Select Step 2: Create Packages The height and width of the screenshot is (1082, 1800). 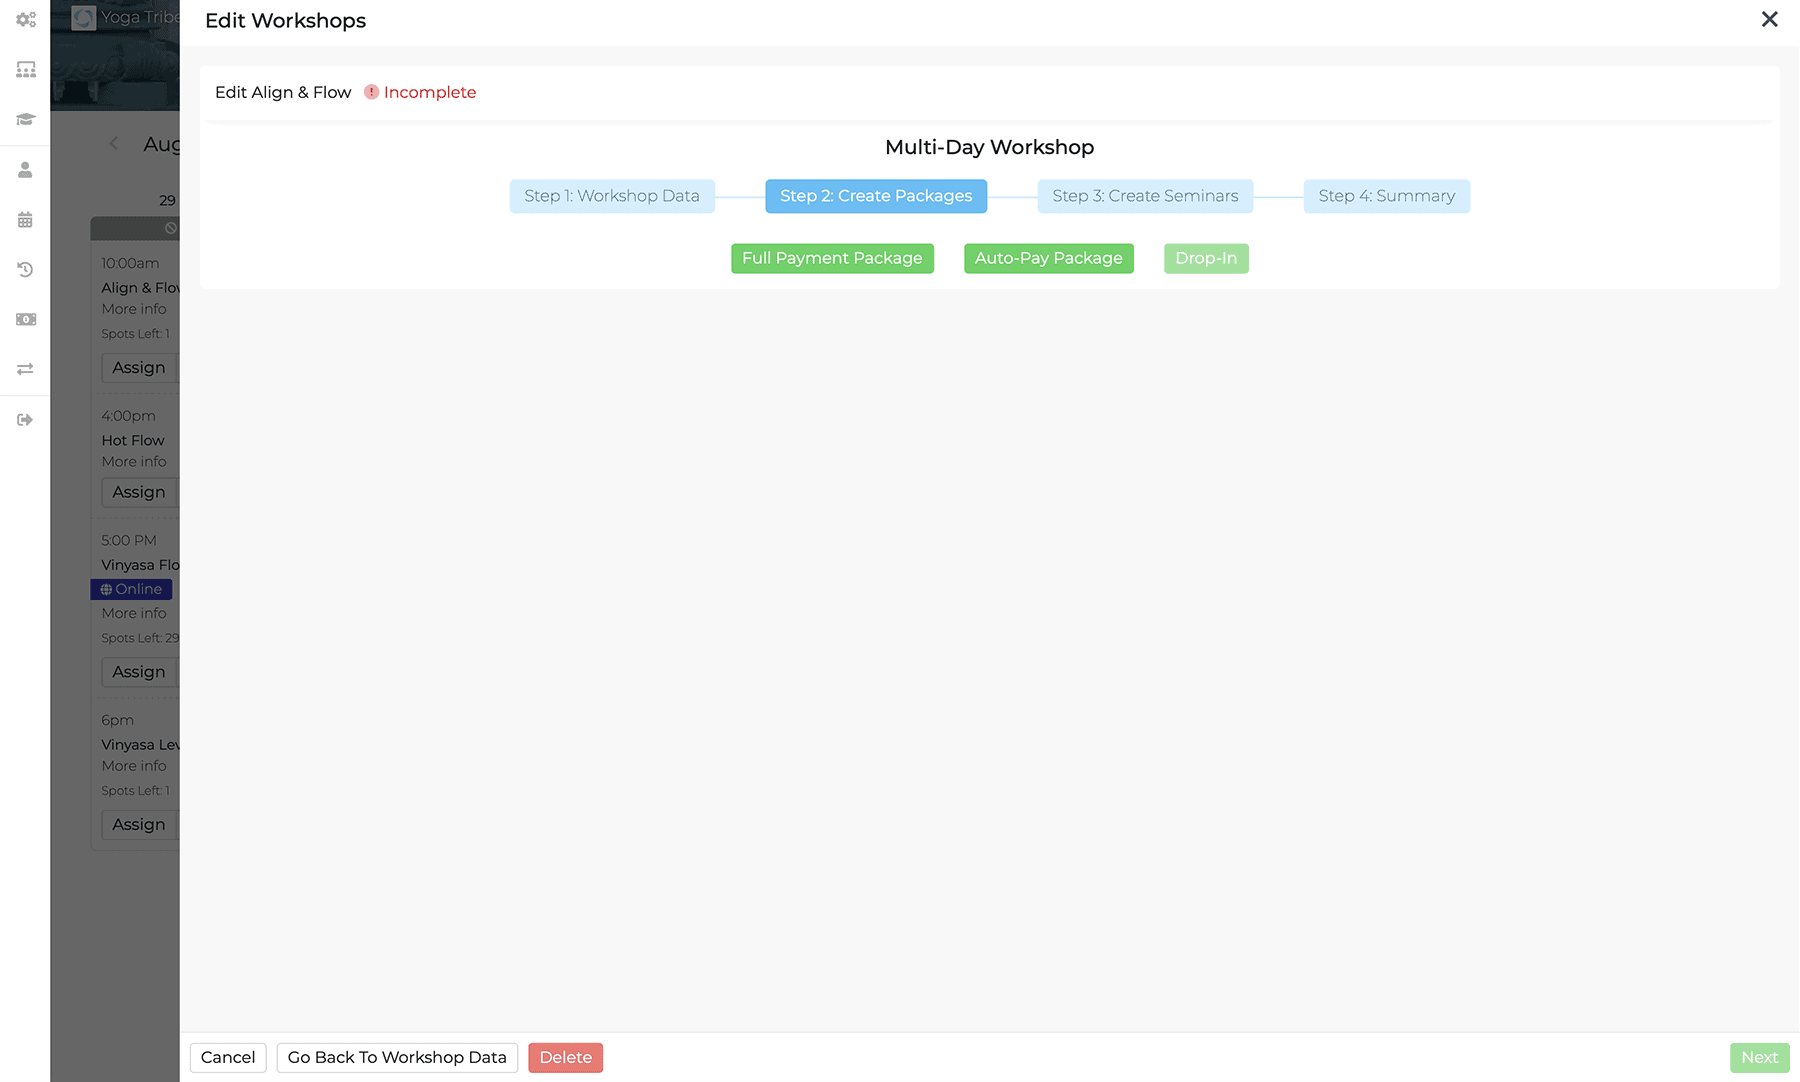click(876, 196)
